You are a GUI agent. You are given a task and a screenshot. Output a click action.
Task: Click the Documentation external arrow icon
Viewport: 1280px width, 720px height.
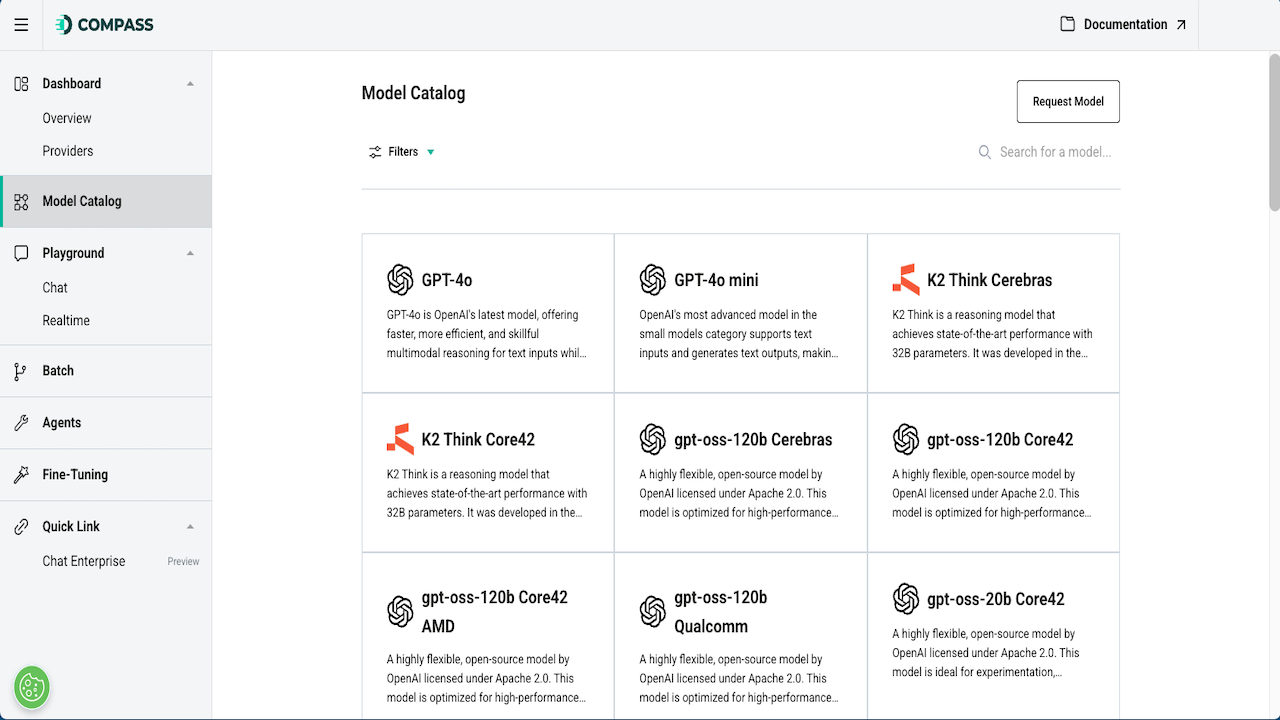(x=1181, y=25)
